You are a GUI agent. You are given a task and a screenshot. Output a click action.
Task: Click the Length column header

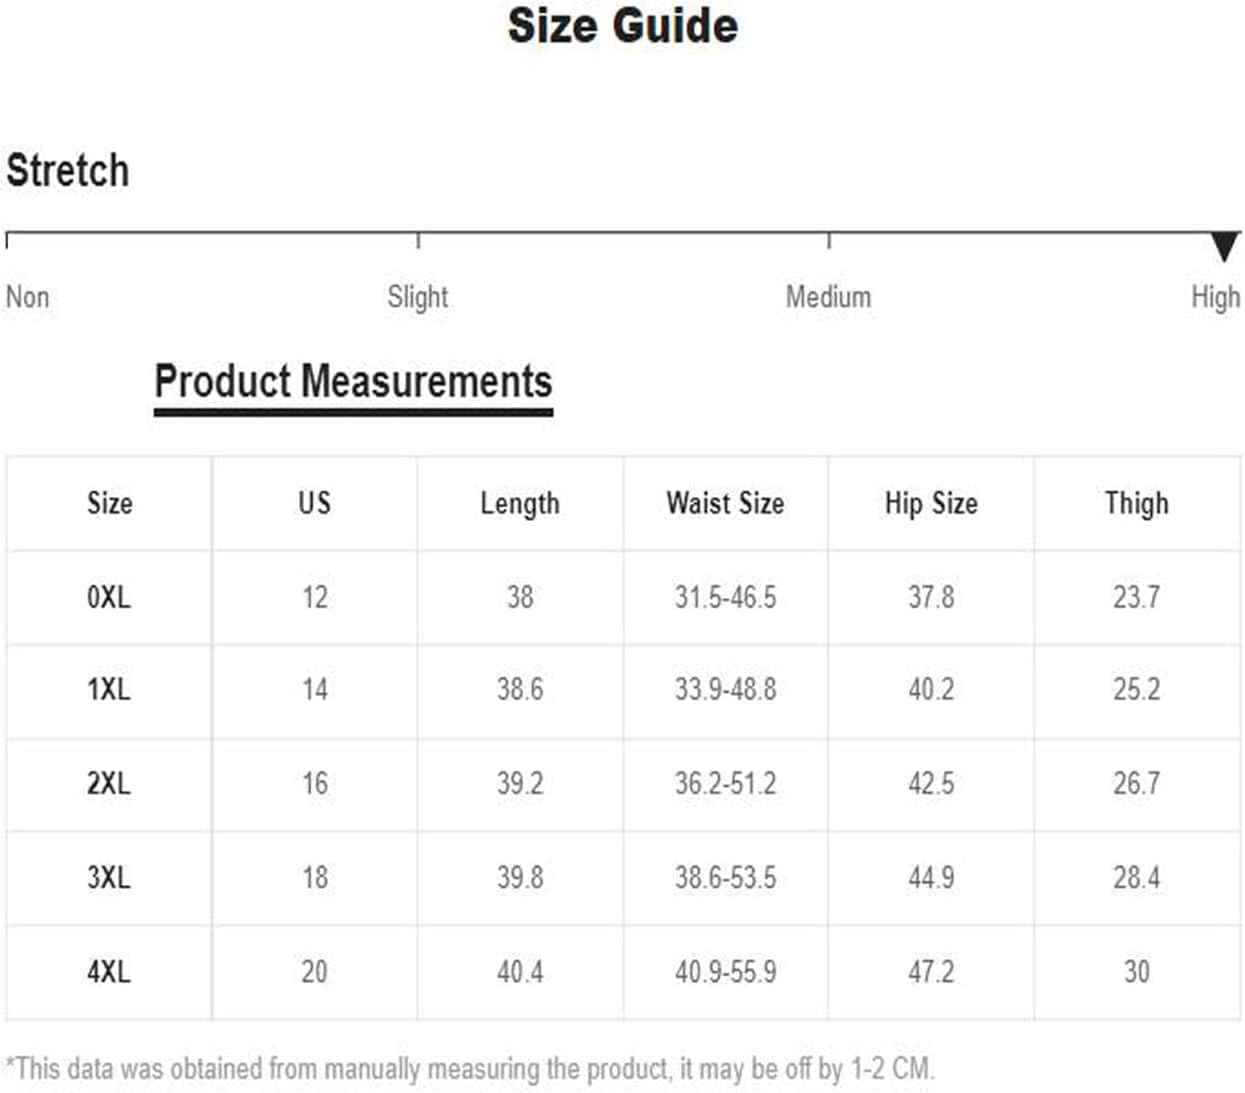520,503
